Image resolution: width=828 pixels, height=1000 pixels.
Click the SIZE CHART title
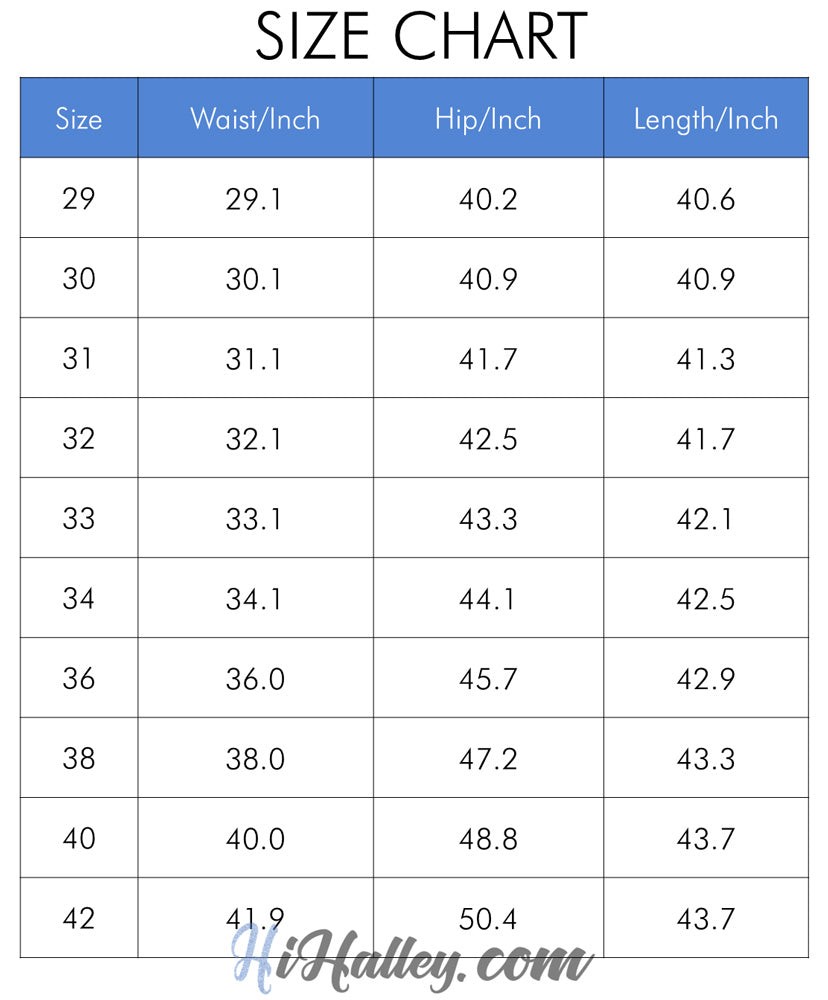[421, 36]
